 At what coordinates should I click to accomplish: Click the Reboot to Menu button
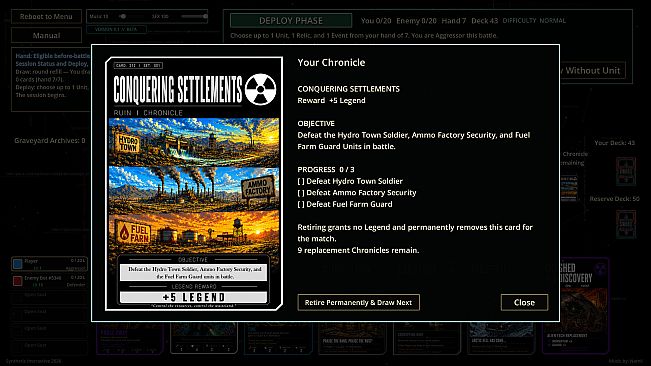click(x=46, y=17)
